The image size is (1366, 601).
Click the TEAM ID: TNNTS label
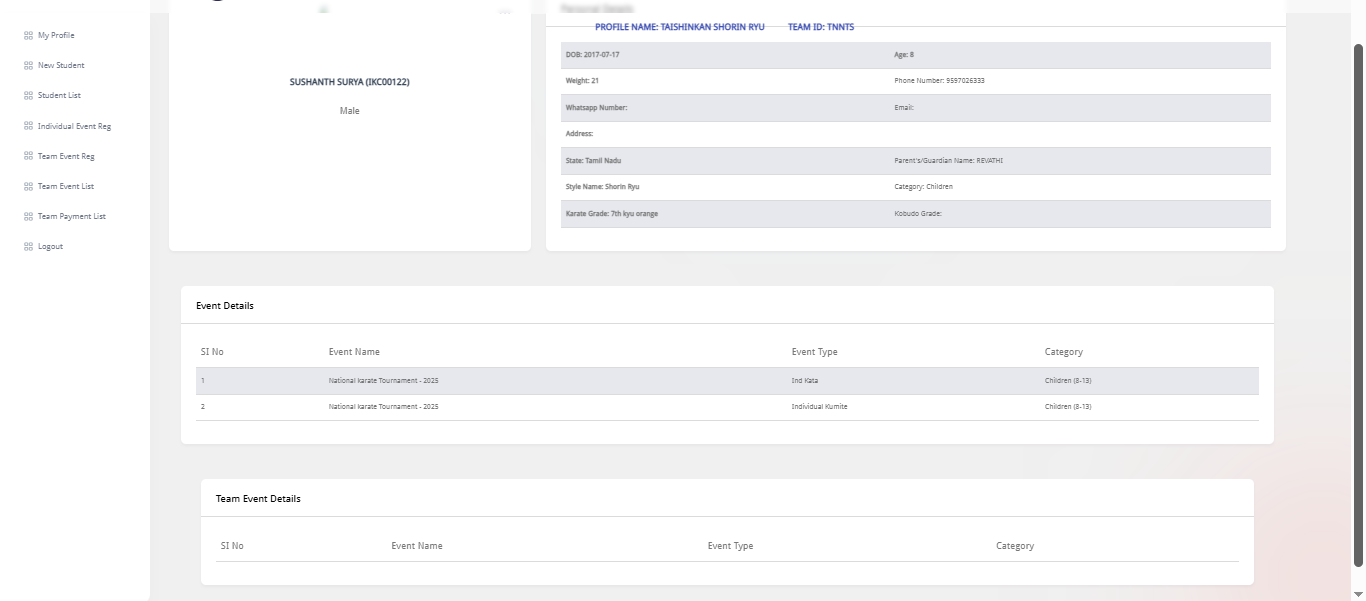pyautogui.click(x=821, y=27)
